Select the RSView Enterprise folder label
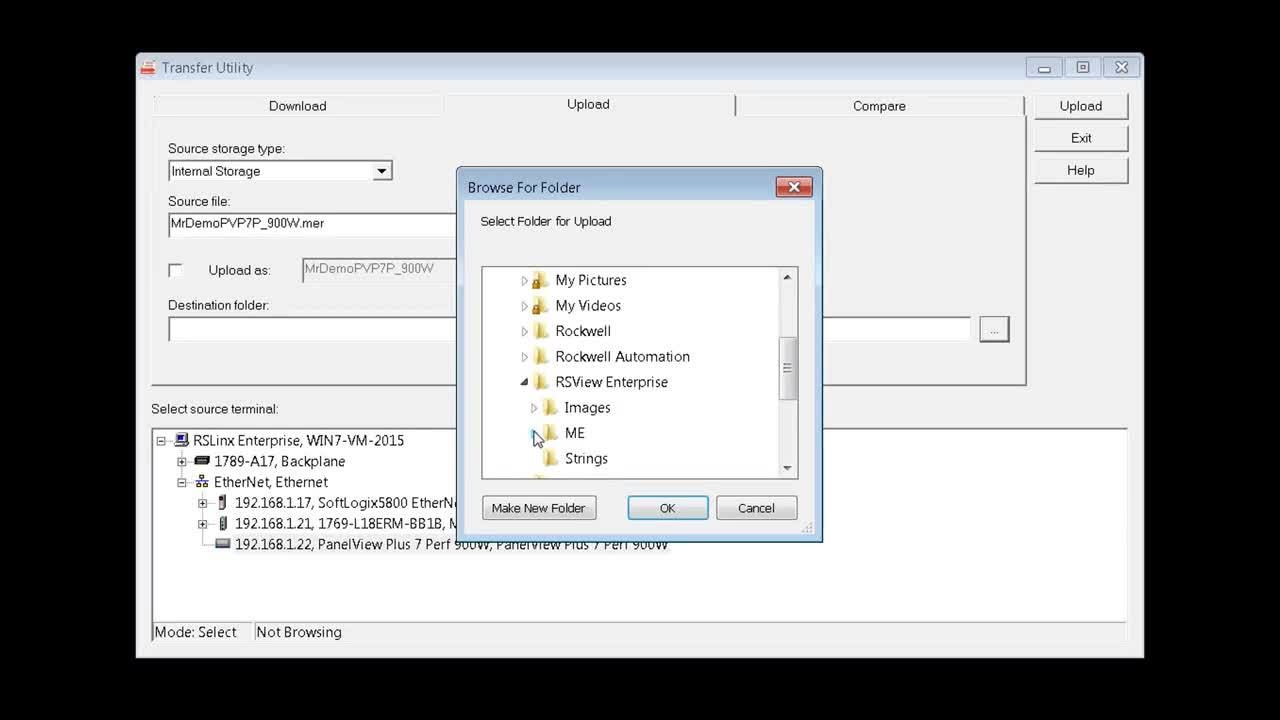 click(x=611, y=382)
